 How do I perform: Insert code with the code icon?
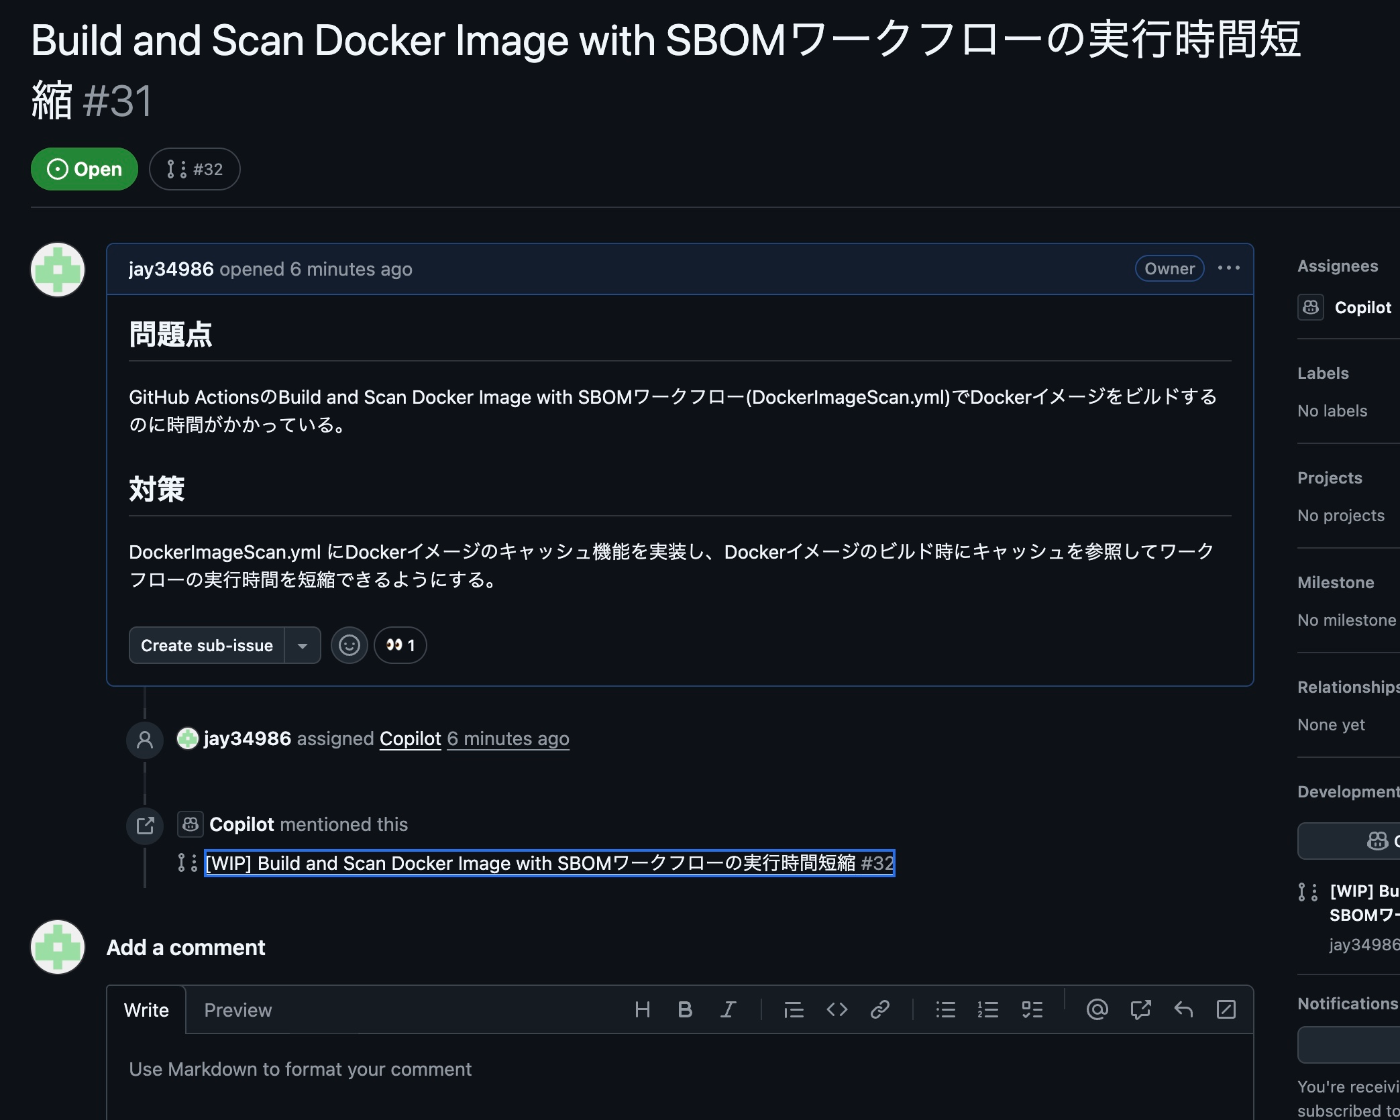837,1010
